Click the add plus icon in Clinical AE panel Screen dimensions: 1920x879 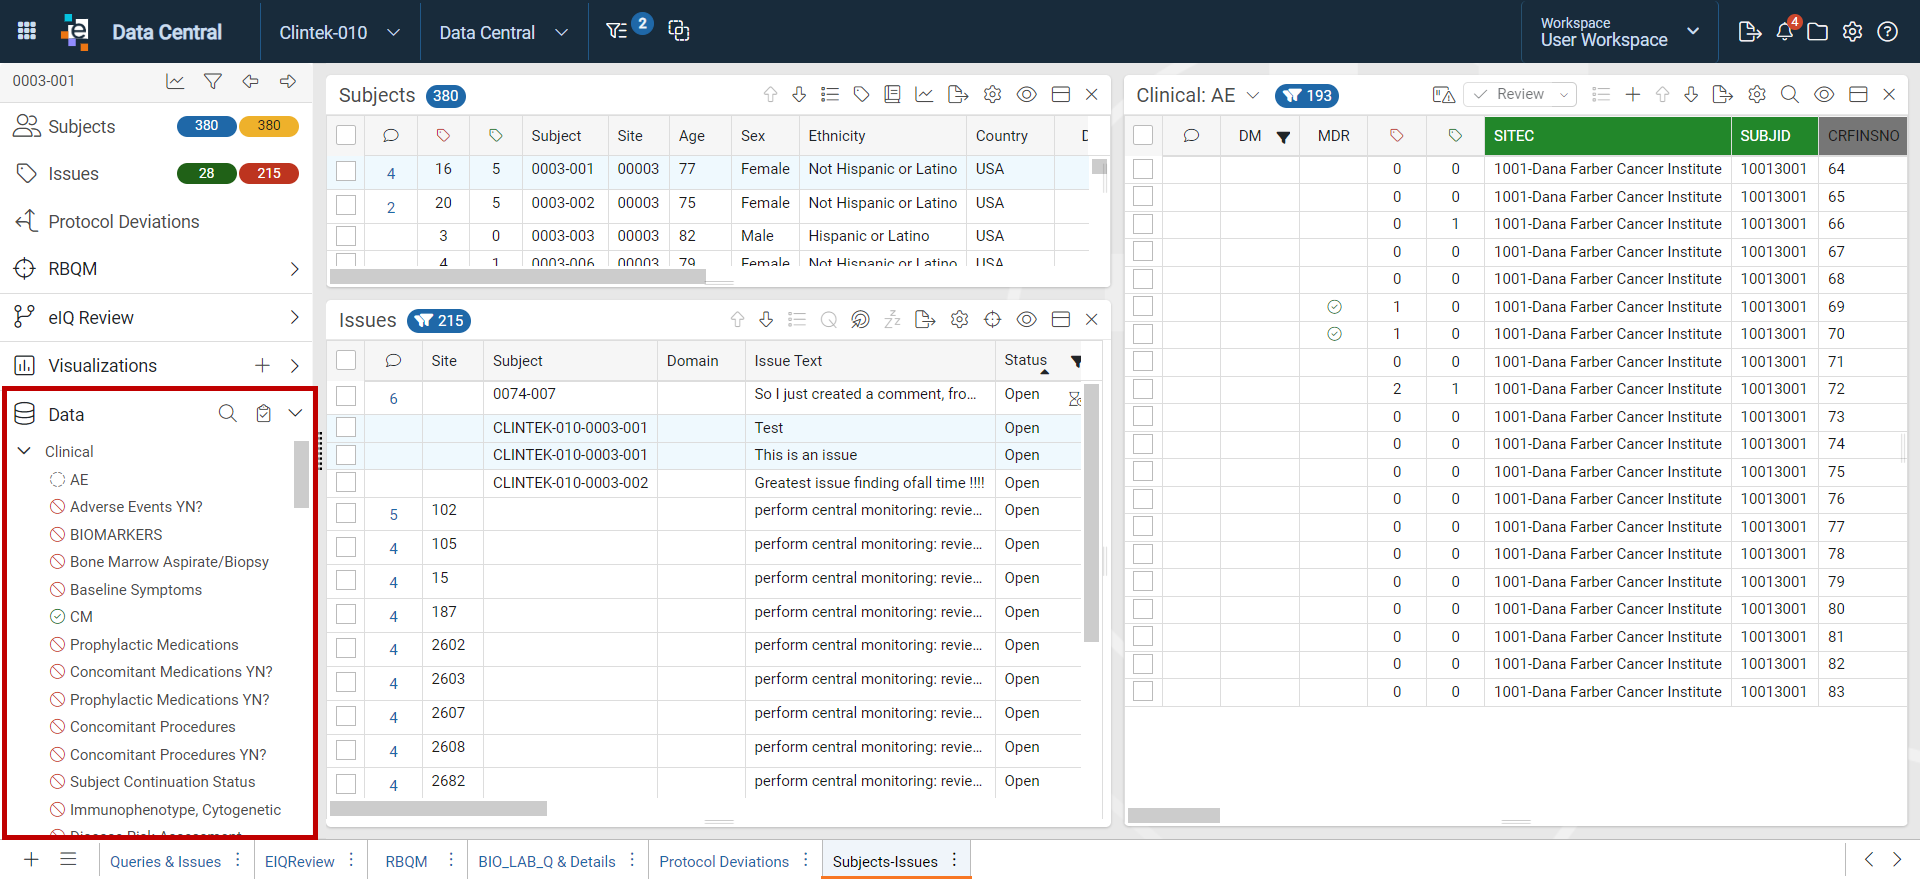click(x=1633, y=95)
